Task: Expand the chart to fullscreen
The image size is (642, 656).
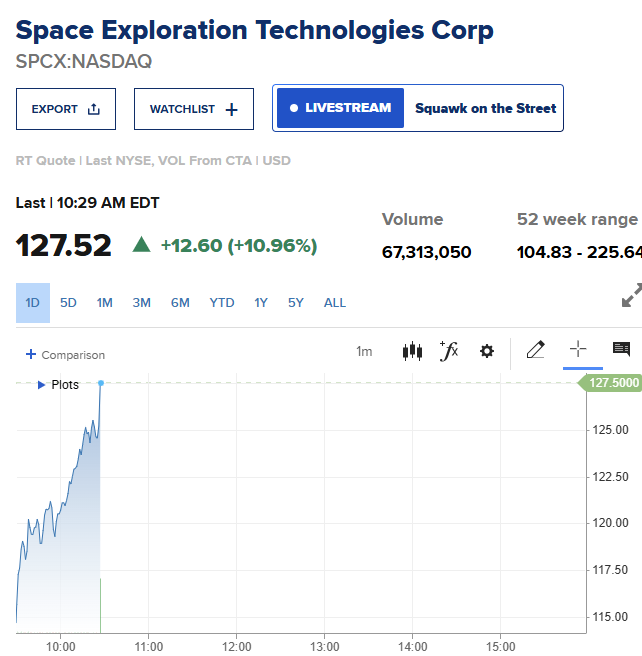Action: [x=632, y=295]
